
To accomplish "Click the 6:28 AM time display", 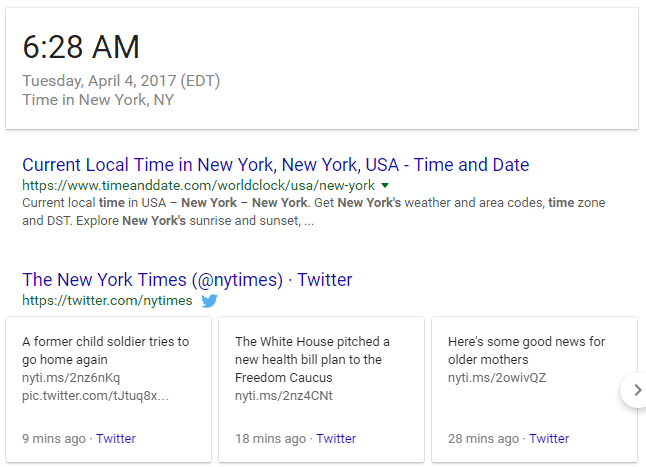I will pyautogui.click(x=81, y=47).
